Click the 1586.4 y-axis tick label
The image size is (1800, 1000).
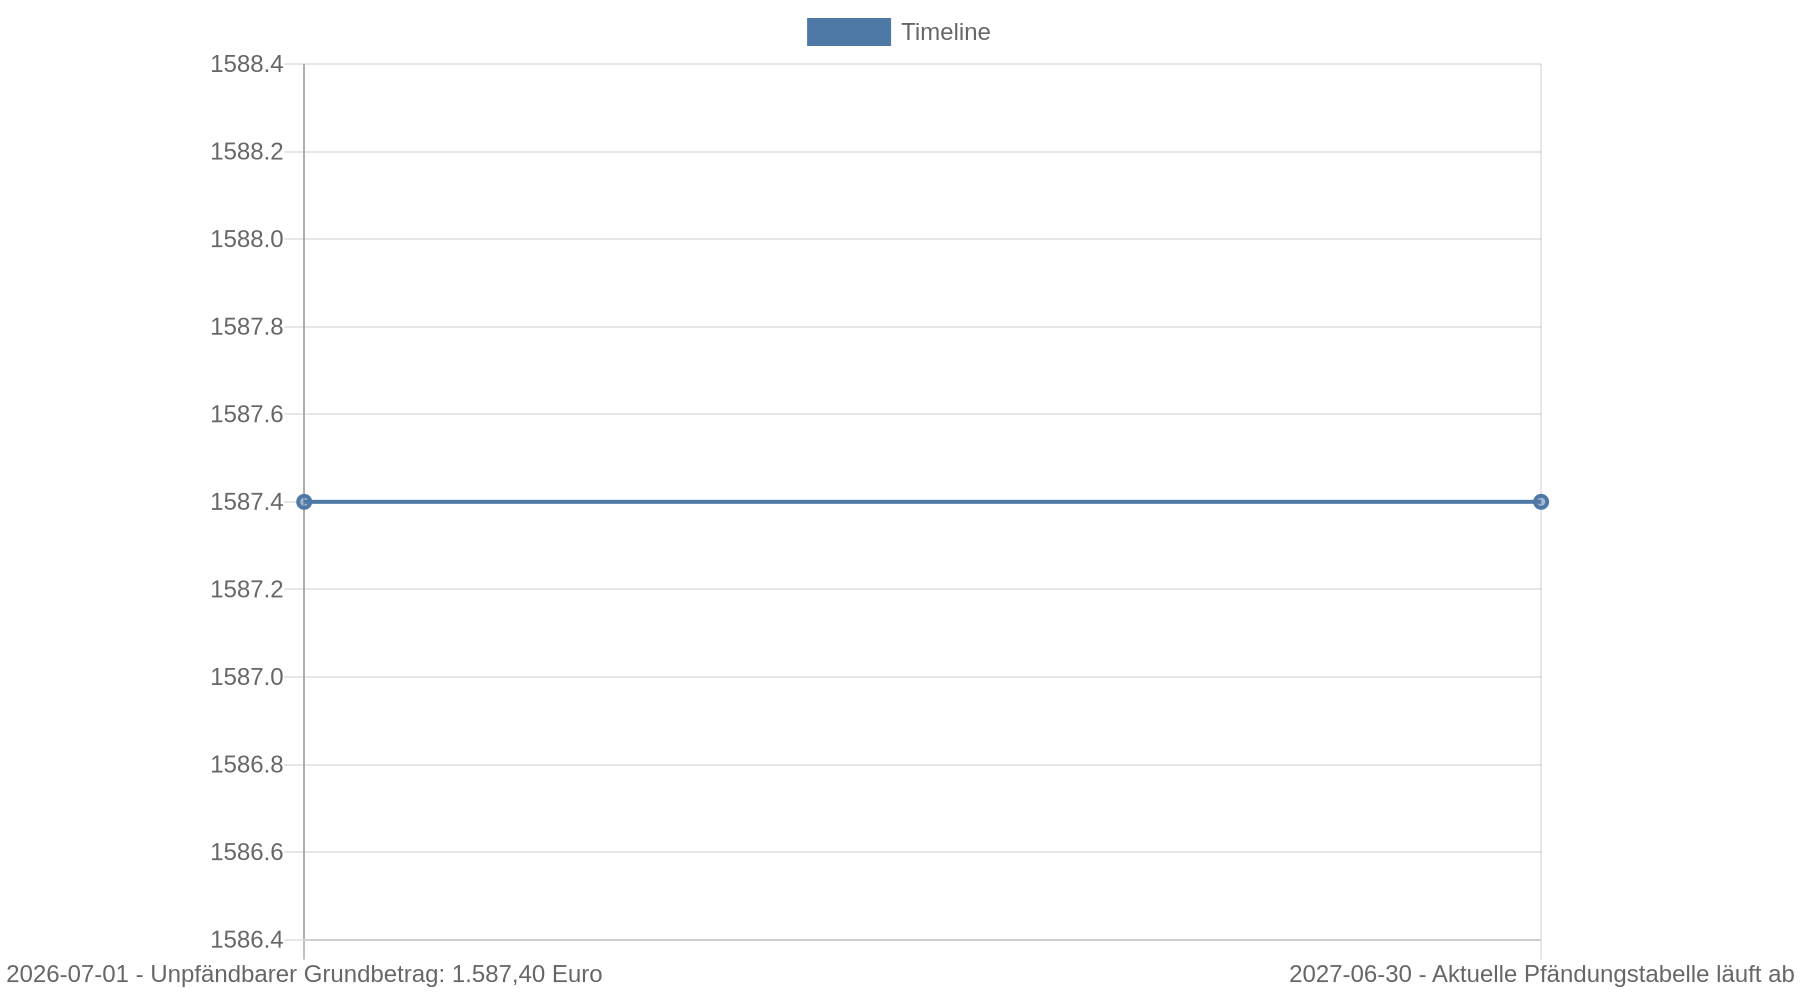[247, 940]
